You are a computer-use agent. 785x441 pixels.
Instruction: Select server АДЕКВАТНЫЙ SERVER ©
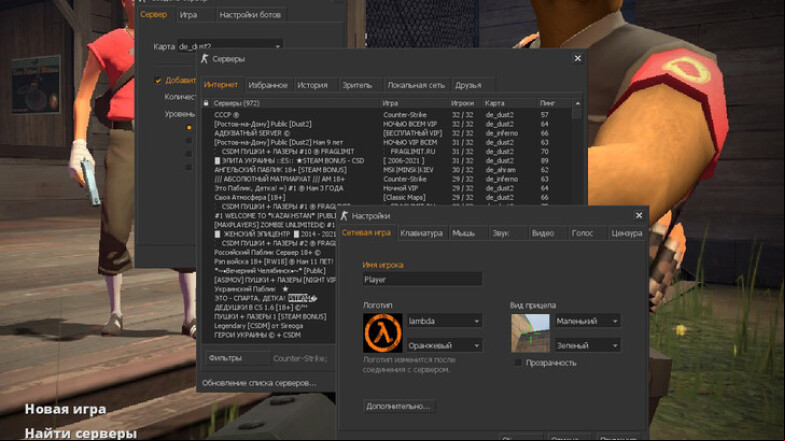(385, 133)
